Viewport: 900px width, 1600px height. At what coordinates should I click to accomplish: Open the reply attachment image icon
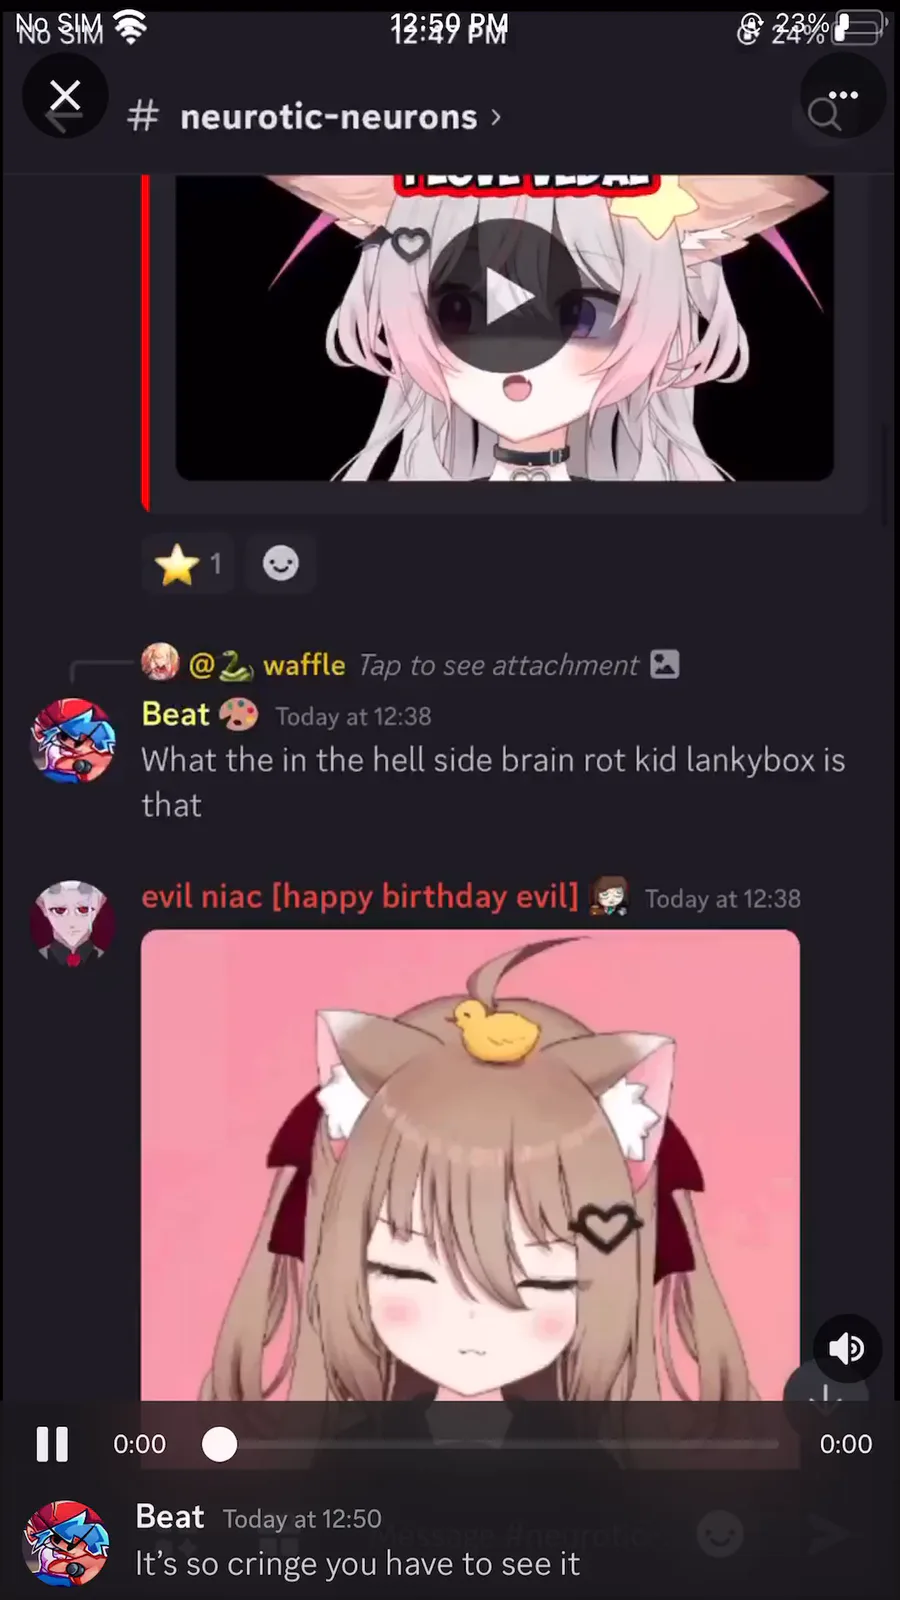665,665
